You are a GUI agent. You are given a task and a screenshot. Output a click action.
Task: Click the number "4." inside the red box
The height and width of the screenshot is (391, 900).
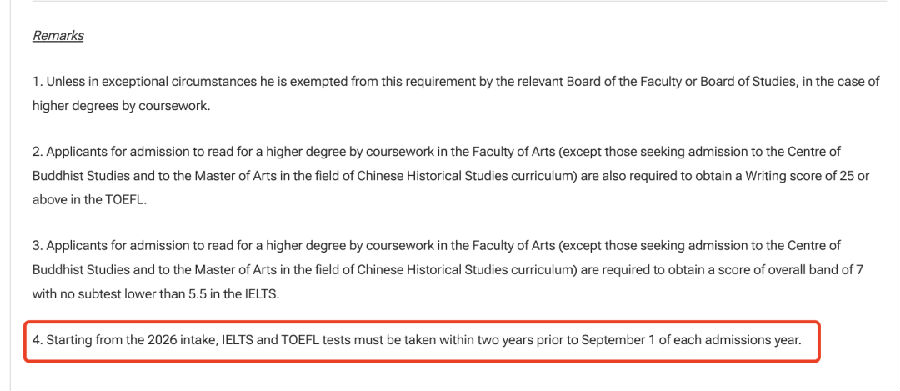(x=38, y=340)
